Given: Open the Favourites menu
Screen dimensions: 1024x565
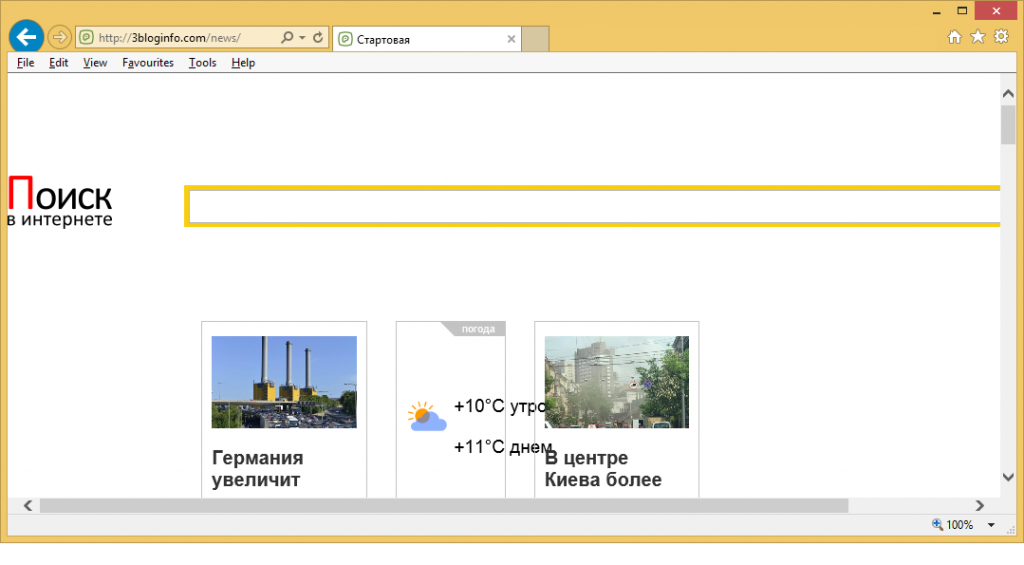Looking at the screenshot, I should 148,62.
